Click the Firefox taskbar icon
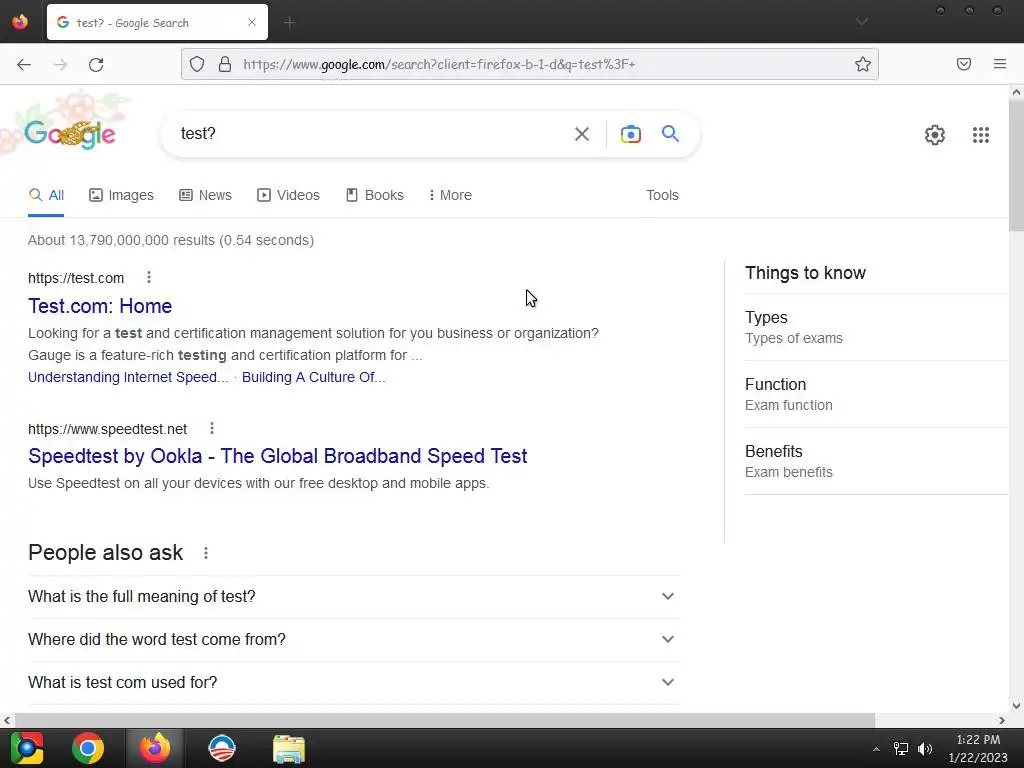The image size is (1024, 768). (155, 748)
